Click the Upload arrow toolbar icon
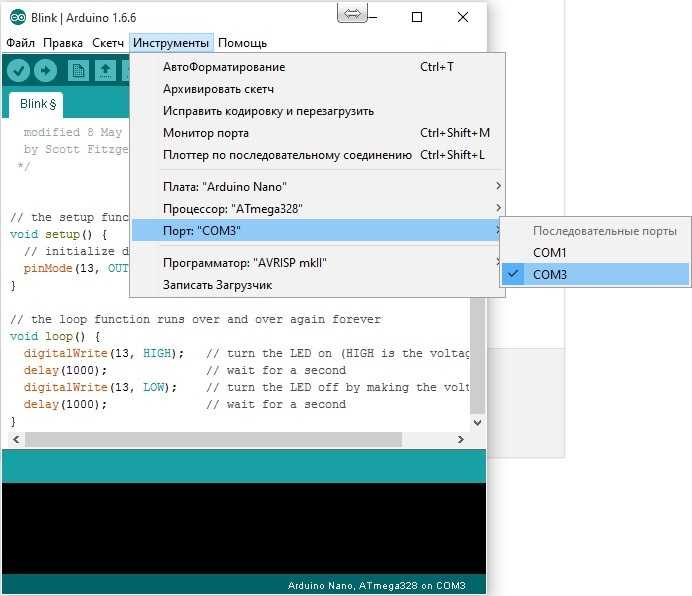This screenshot has width=692, height=596. tap(45, 71)
